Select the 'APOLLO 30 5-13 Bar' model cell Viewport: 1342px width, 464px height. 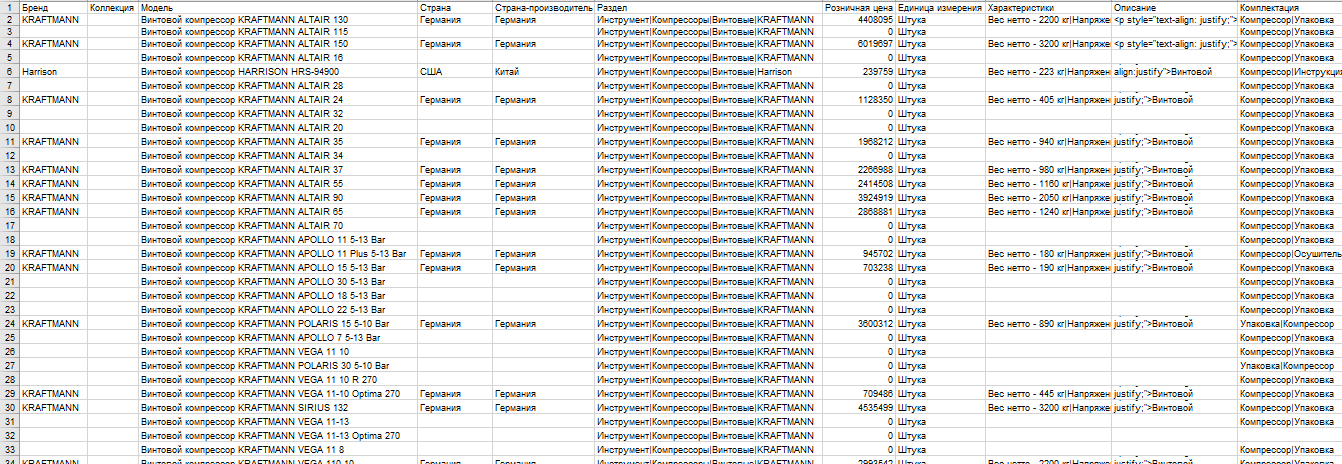coord(278,282)
